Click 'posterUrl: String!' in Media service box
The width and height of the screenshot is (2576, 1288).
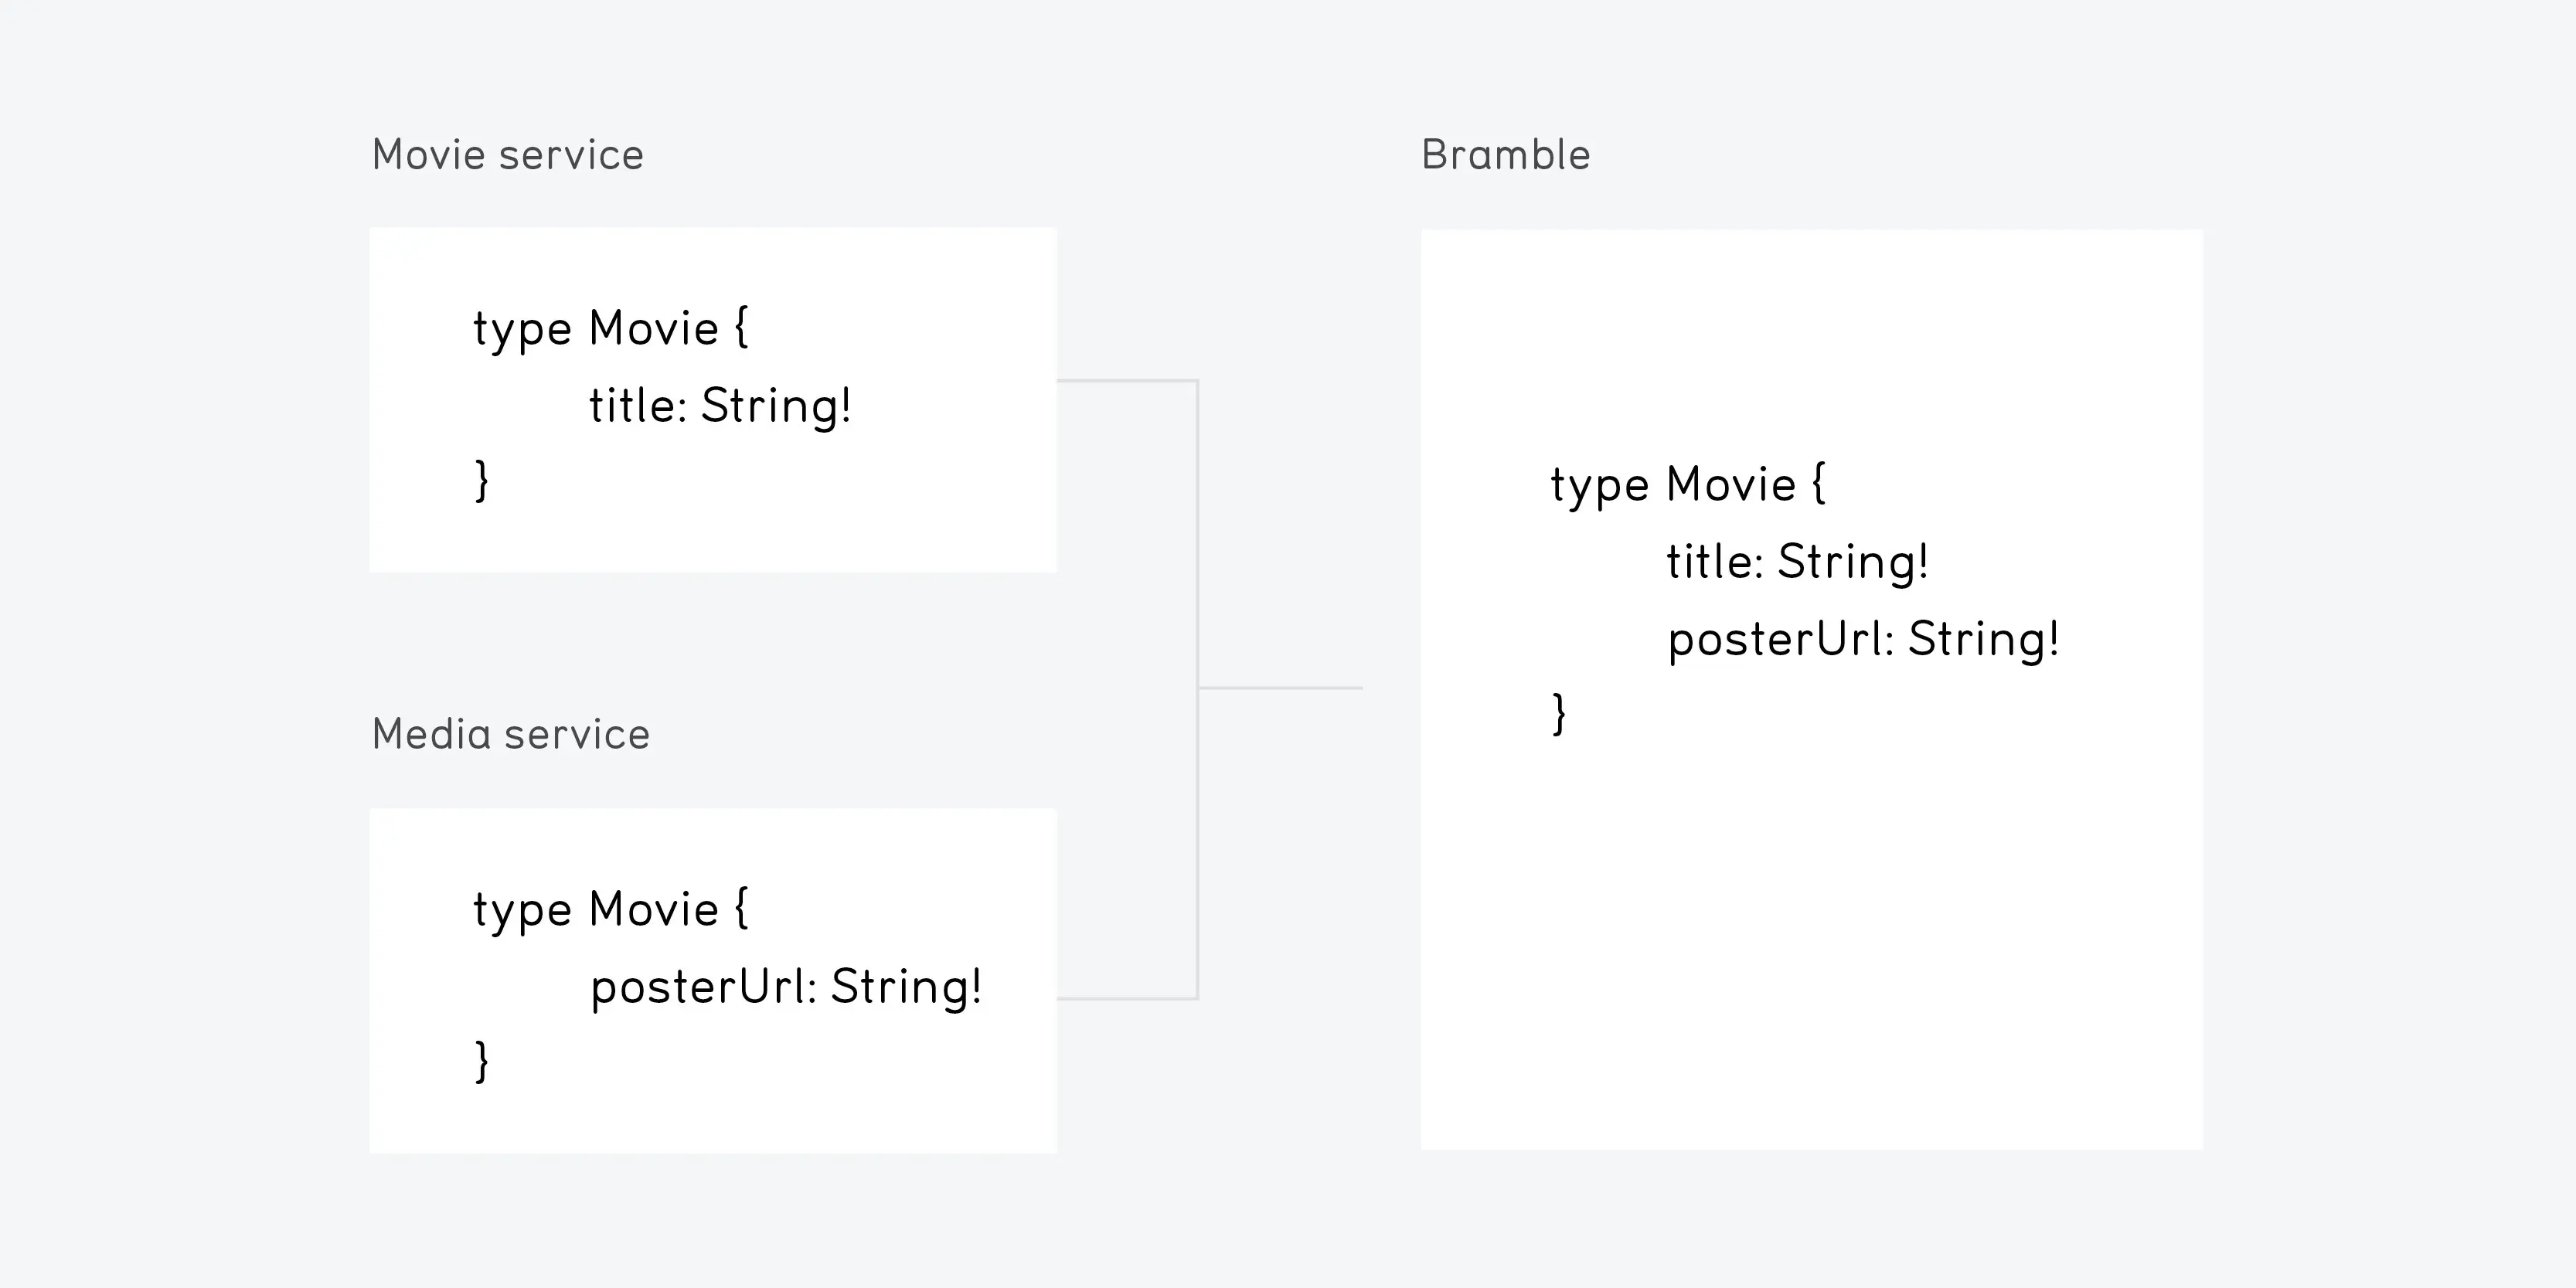click(x=786, y=987)
